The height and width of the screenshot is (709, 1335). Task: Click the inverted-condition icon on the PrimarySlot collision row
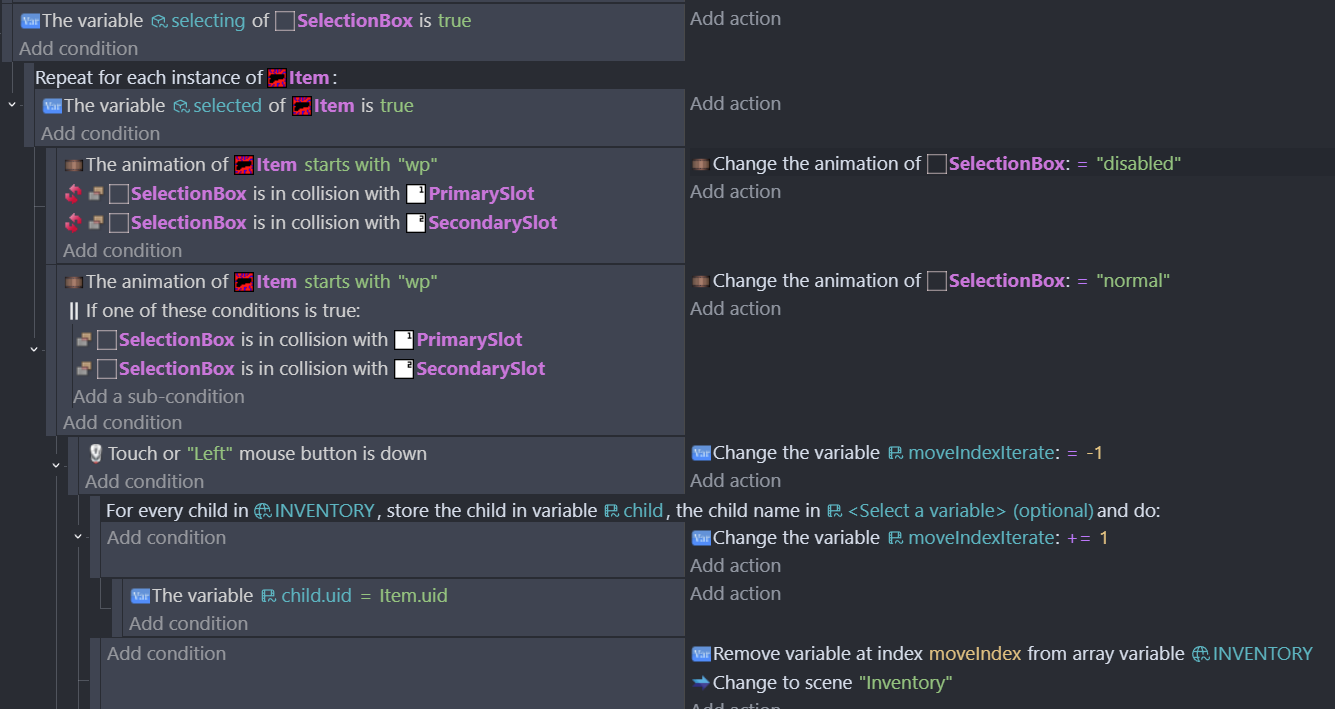[73, 194]
